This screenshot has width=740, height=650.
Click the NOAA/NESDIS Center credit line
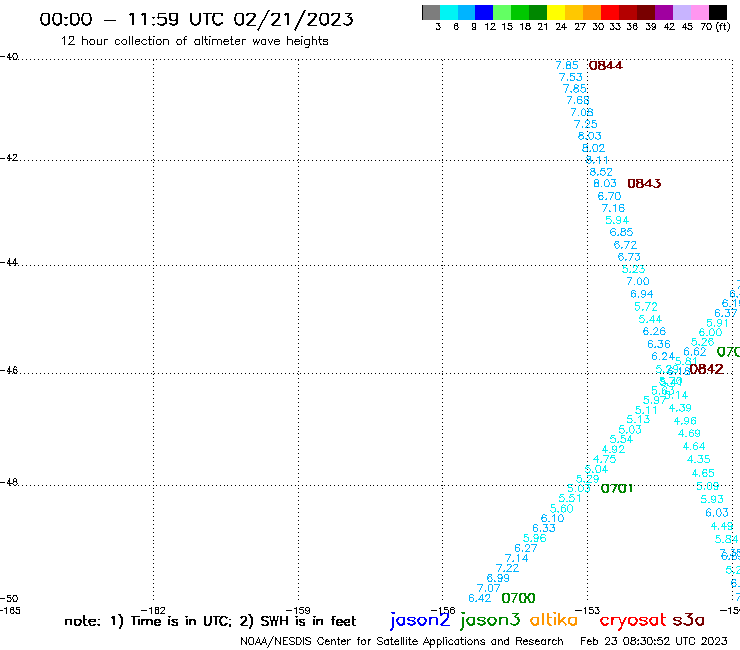click(402, 642)
